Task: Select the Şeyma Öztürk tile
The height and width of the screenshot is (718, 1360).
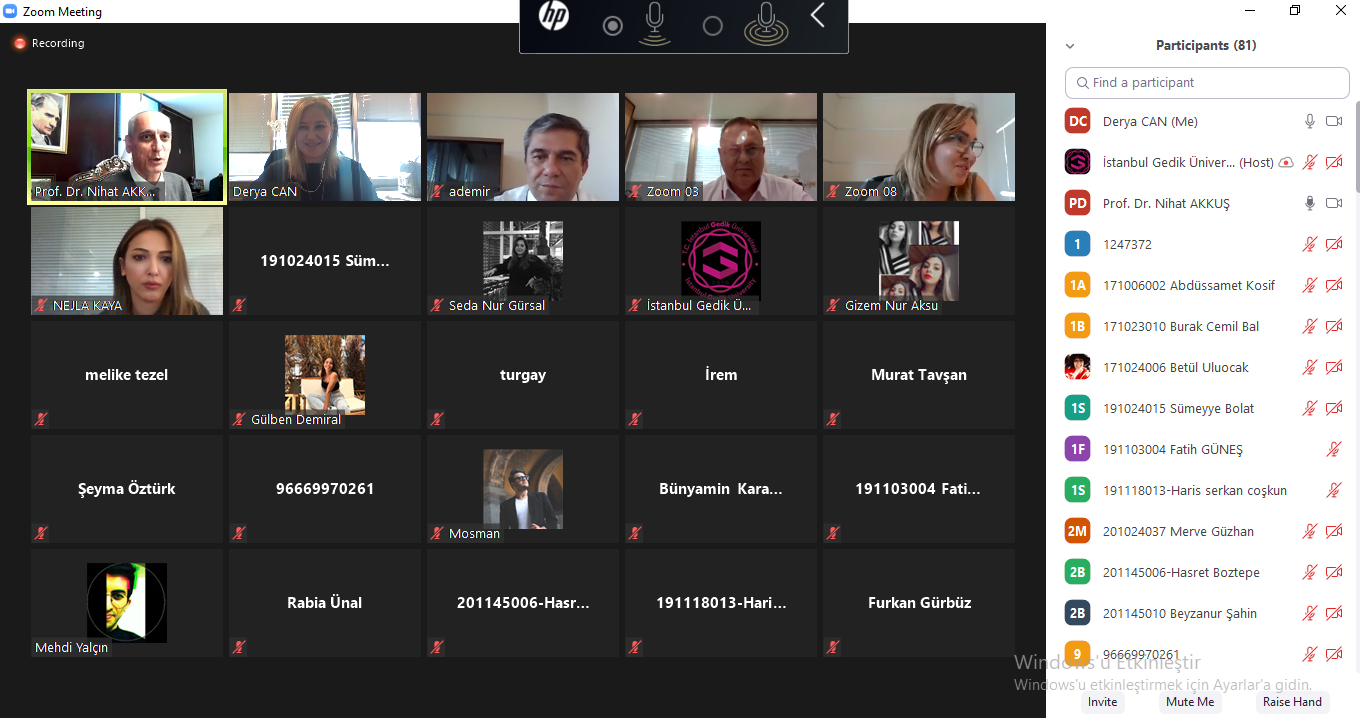Action: tap(127, 489)
